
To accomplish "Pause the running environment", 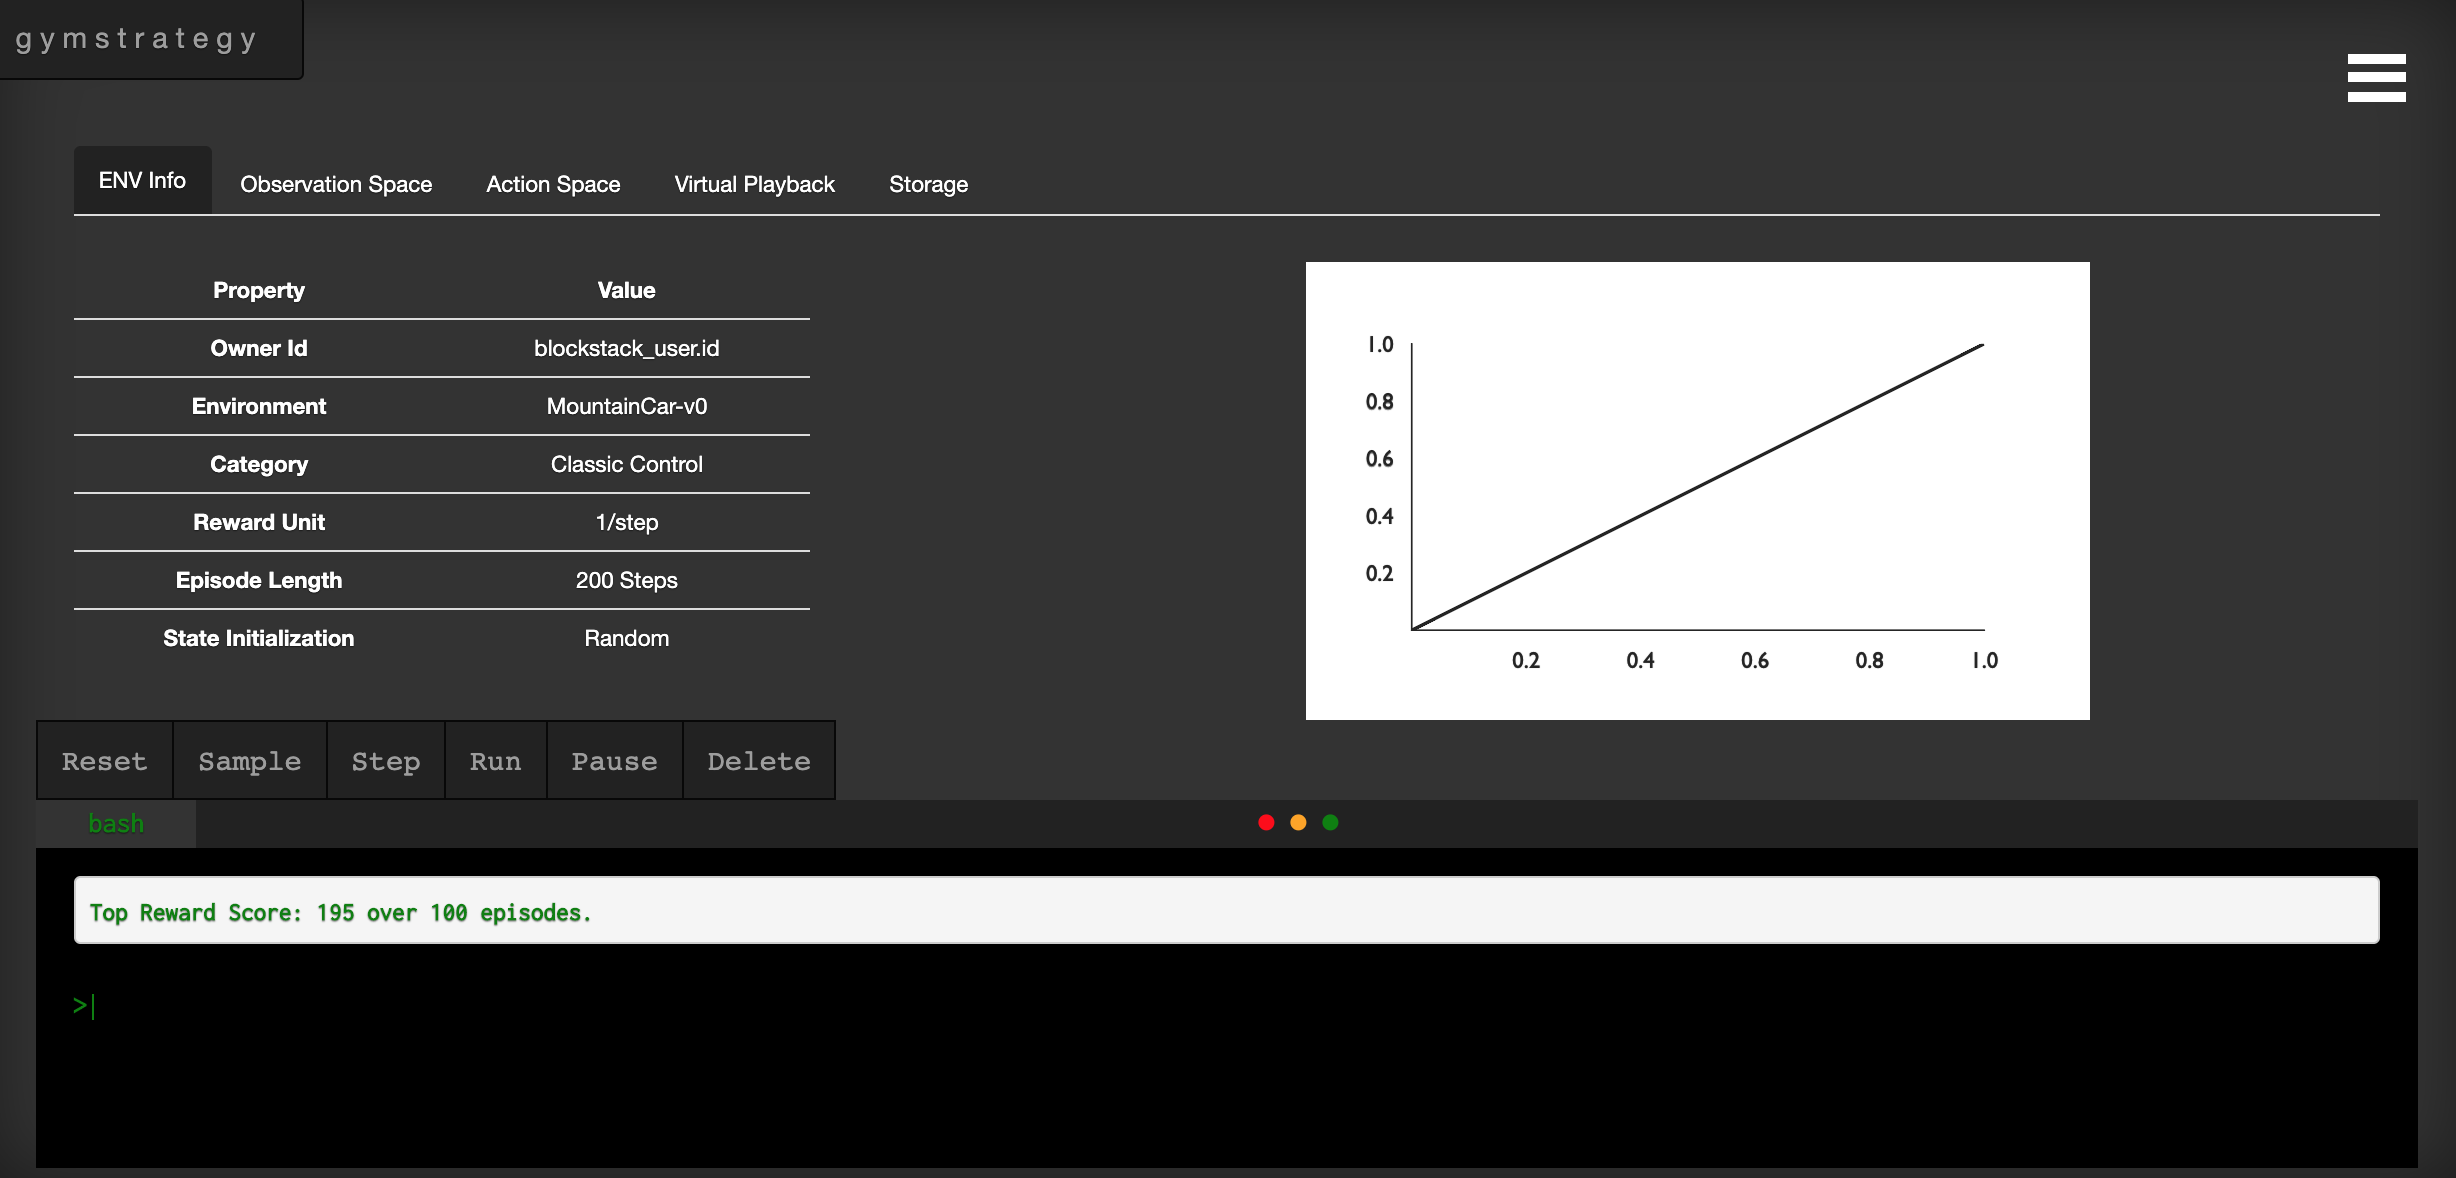I will click(614, 761).
